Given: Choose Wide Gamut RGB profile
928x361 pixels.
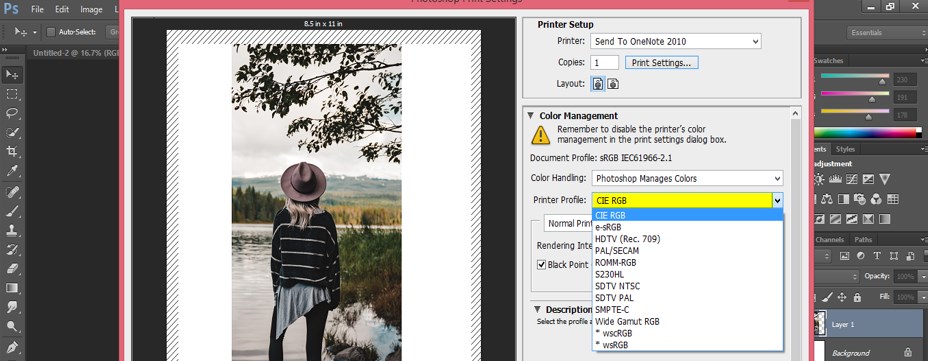Looking at the screenshot, I should [x=687, y=321].
